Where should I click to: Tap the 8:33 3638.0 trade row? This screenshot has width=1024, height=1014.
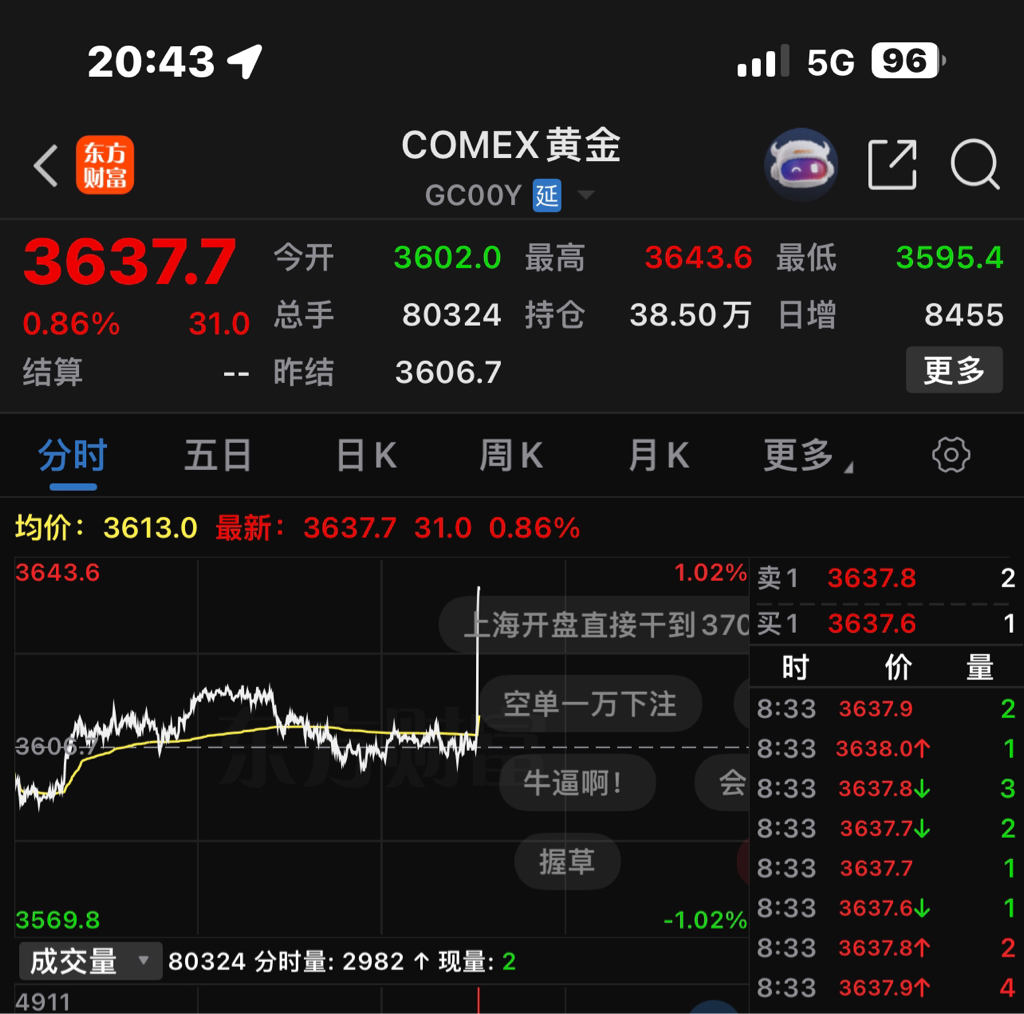click(886, 748)
